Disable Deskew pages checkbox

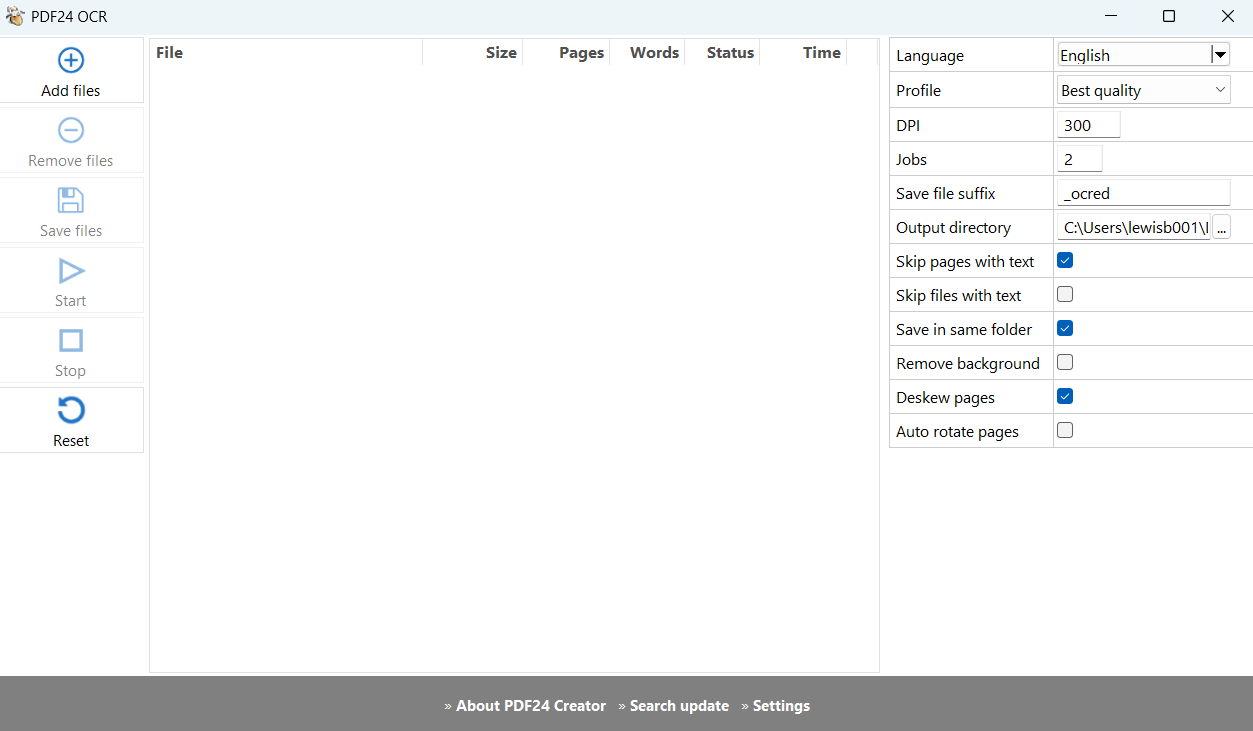click(x=1065, y=396)
